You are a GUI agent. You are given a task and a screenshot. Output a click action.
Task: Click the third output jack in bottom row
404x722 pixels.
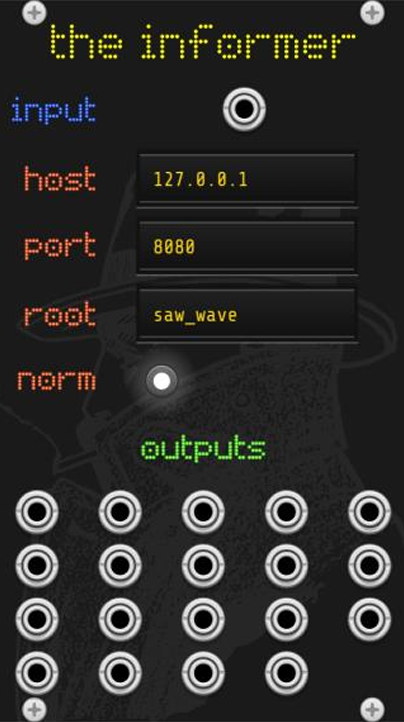click(x=203, y=673)
